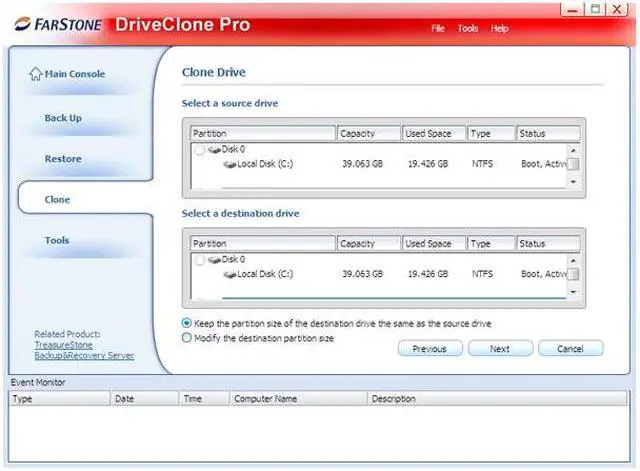Open the Tools menu in top bar
Screen dimensions: 640x471
click(468, 28)
